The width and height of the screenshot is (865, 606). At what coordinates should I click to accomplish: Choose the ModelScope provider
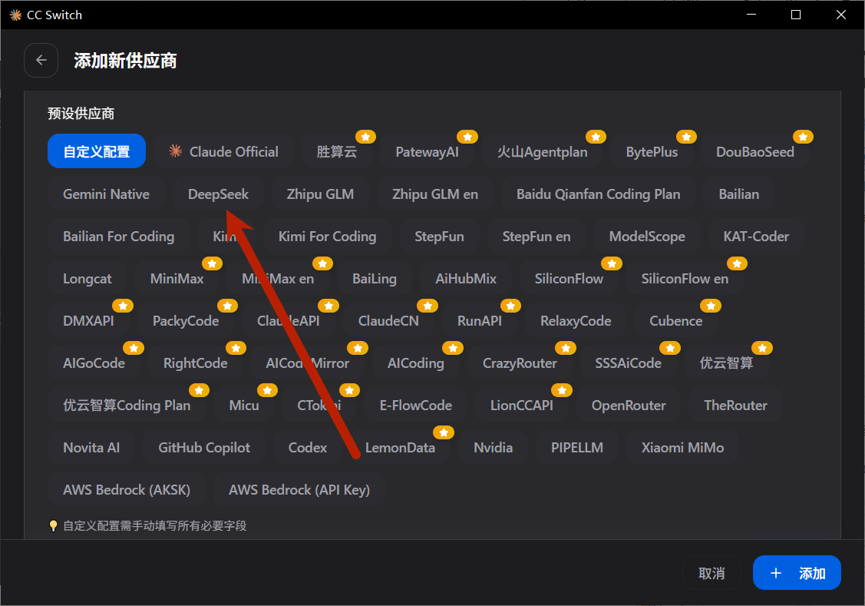647,236
